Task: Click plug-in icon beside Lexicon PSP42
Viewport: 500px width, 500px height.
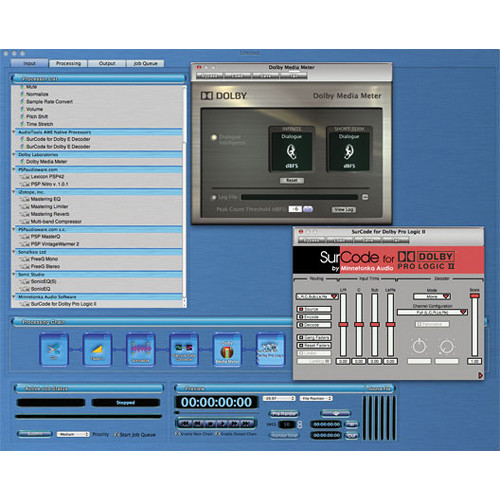Action: pyautogui.click(x=25, y=177)
